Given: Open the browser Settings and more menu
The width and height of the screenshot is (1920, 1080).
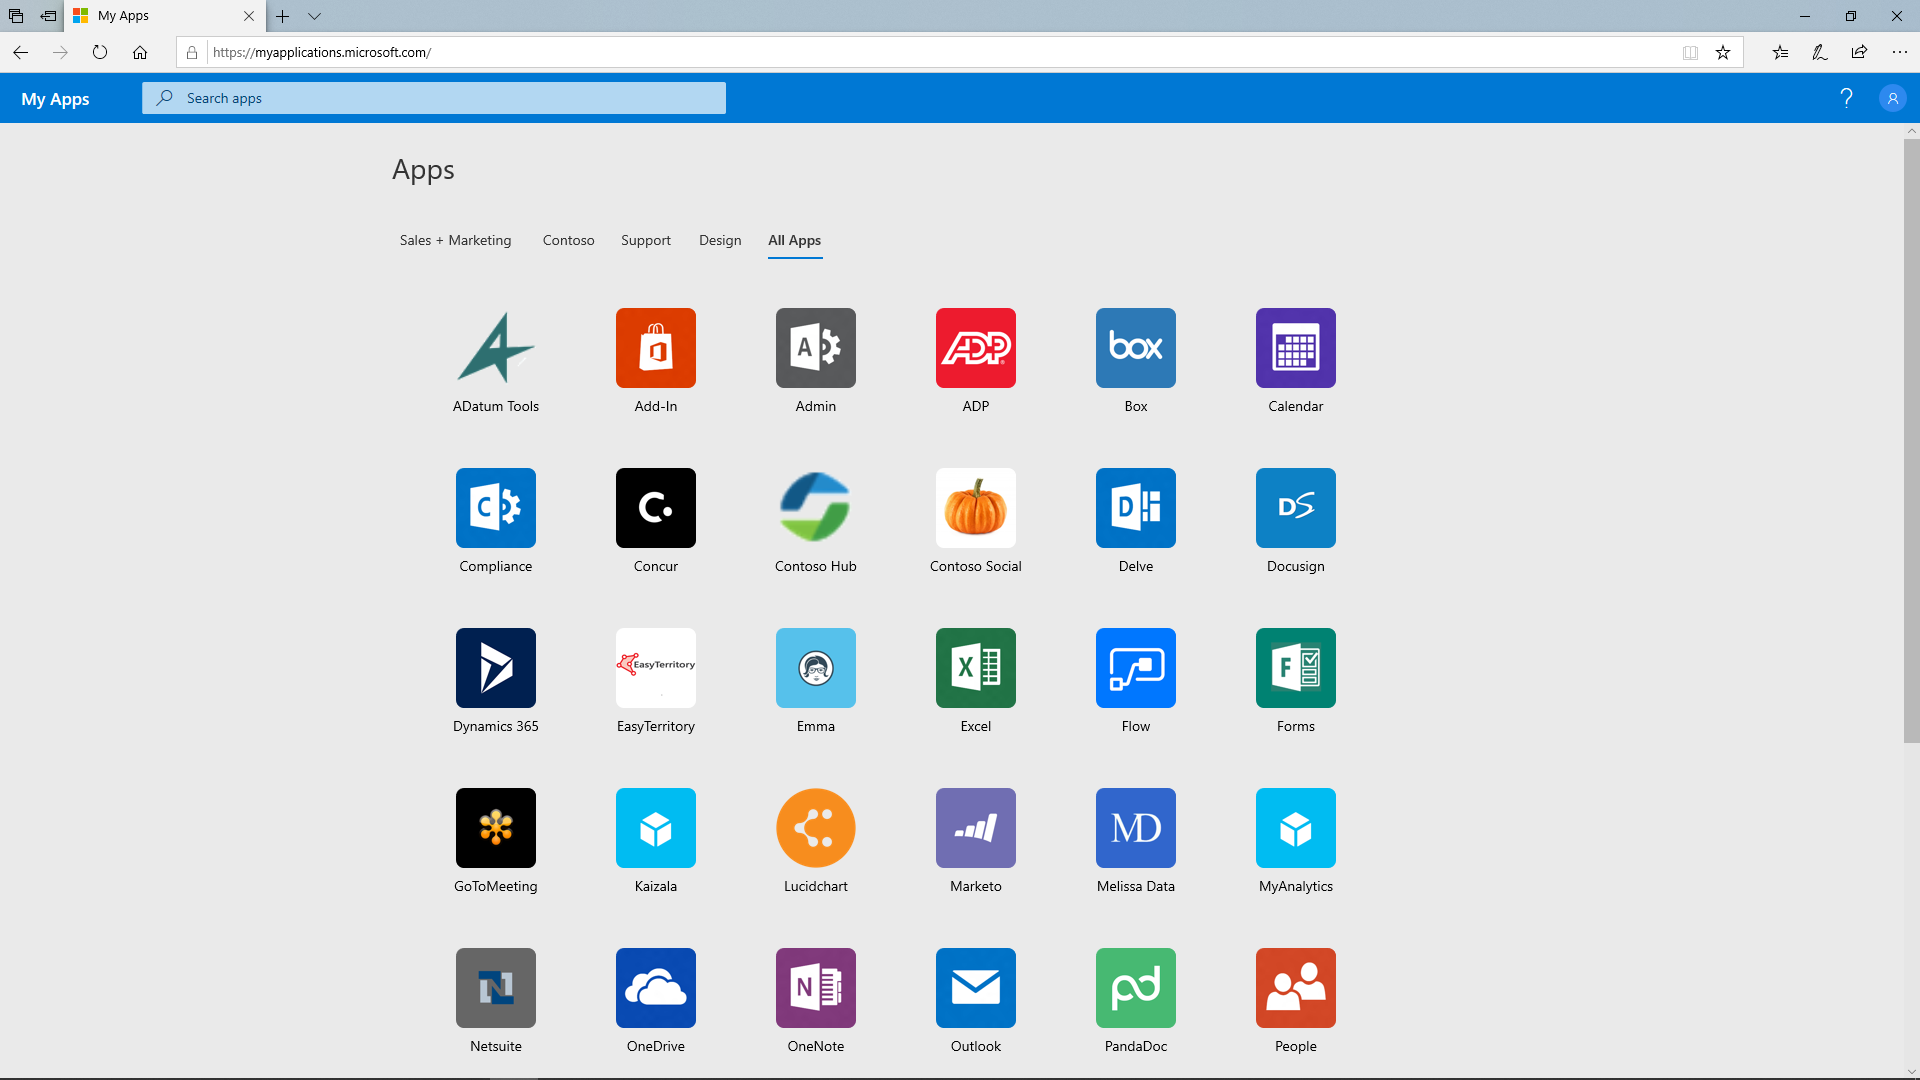Looking at the screenshot, I should click(x=1899, y=52).
